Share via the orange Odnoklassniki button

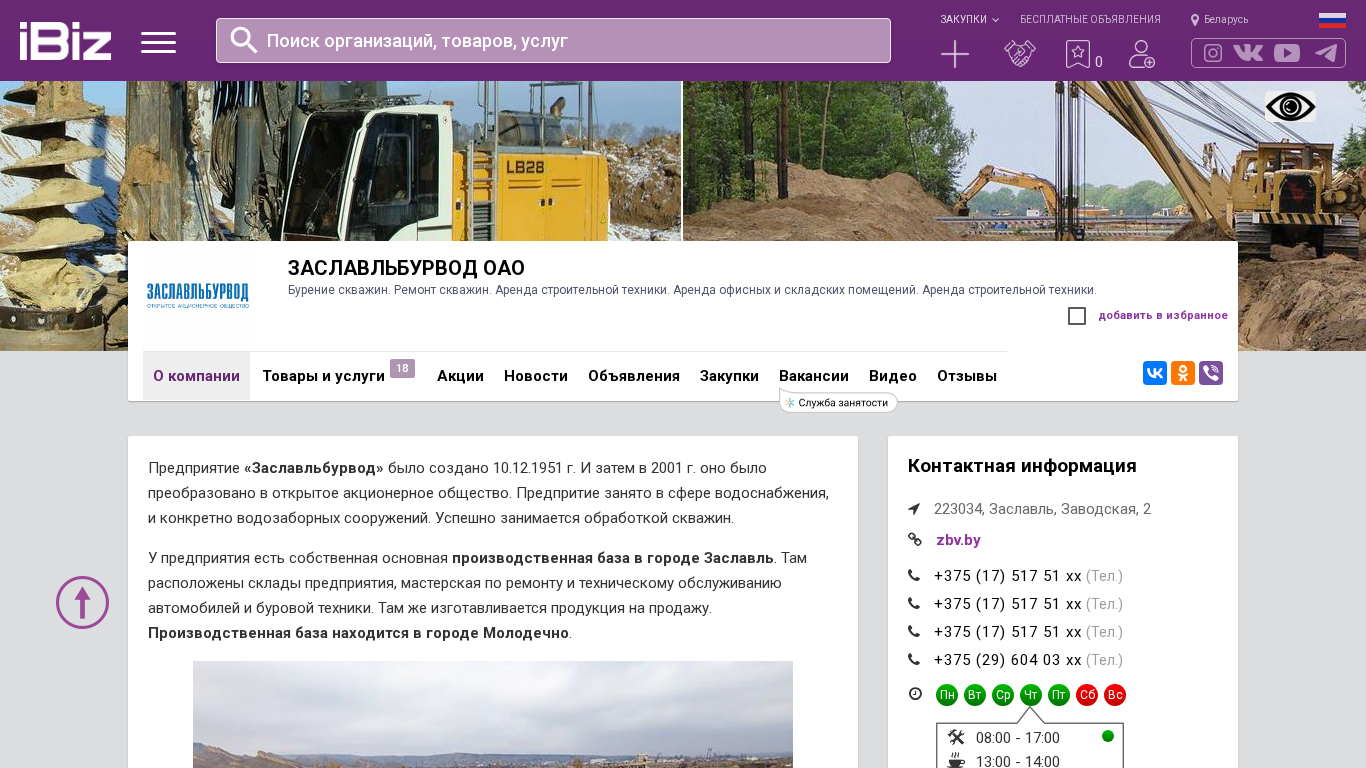1183,373
